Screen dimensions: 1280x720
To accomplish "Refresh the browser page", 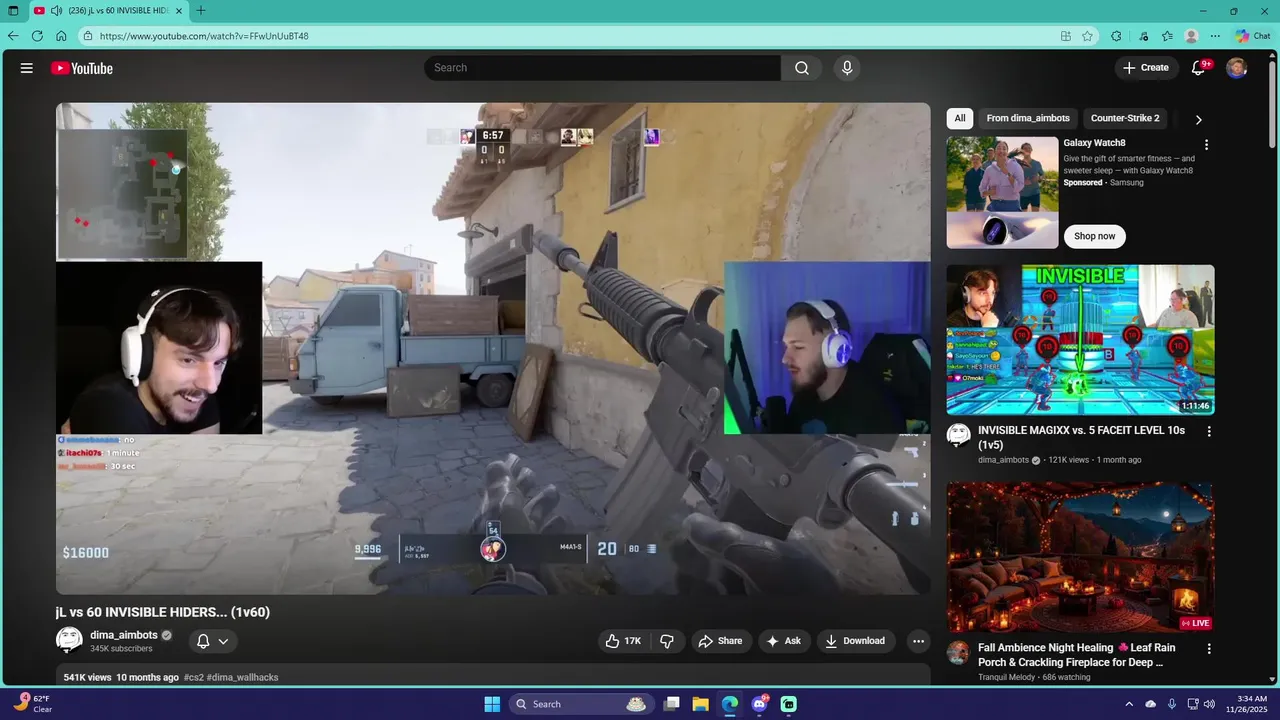I will coord(37,36).
